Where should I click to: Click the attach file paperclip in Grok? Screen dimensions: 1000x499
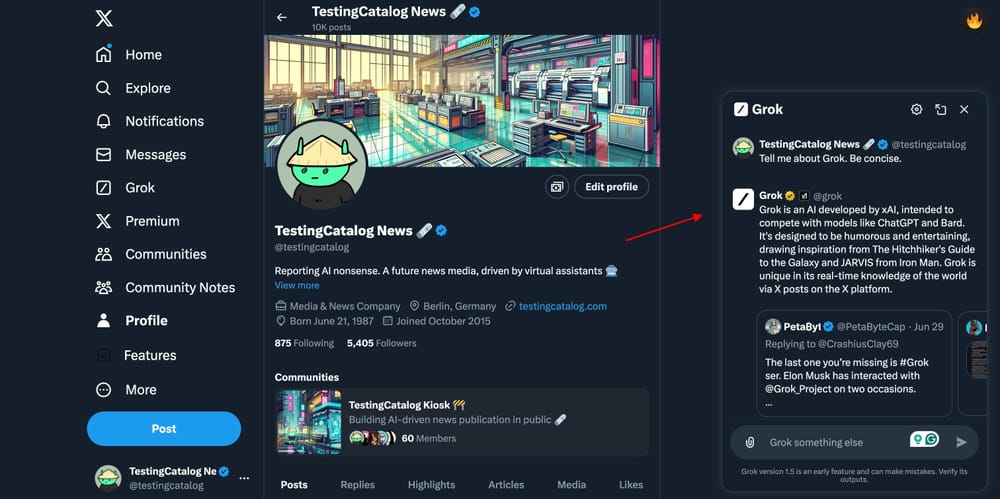click(750, 442)
